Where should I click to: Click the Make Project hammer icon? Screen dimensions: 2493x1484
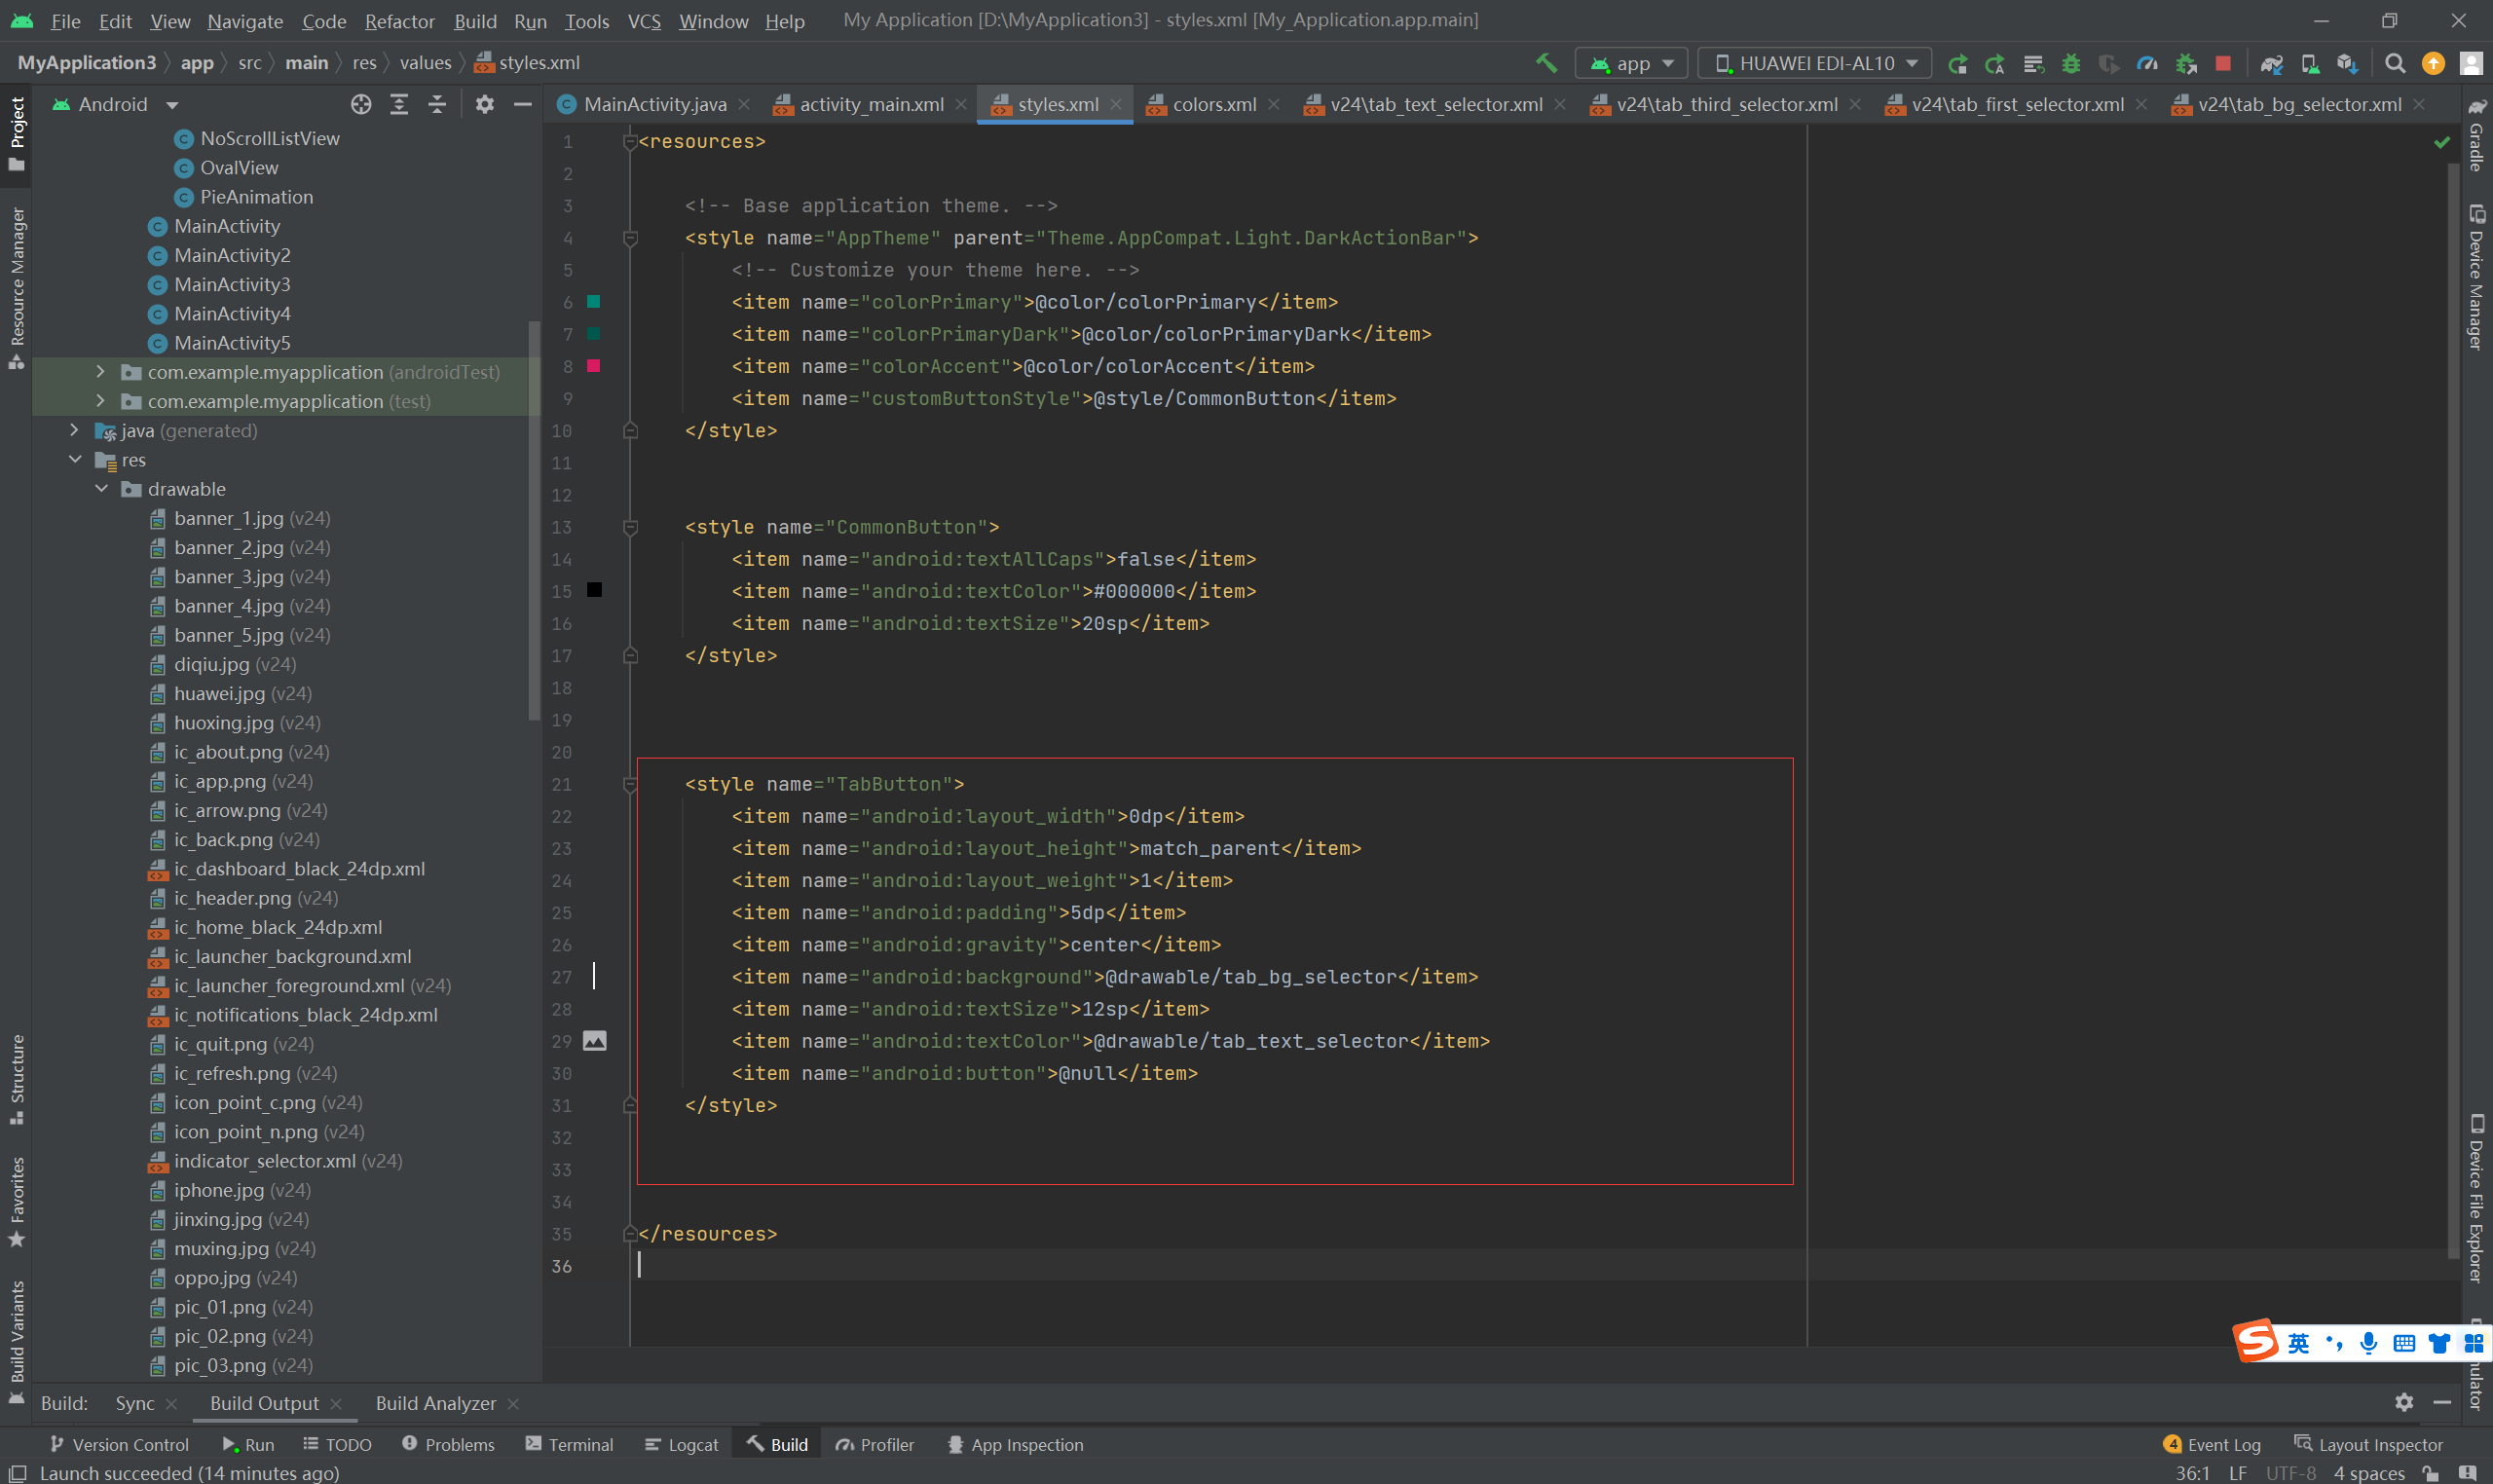[1546, 63]
